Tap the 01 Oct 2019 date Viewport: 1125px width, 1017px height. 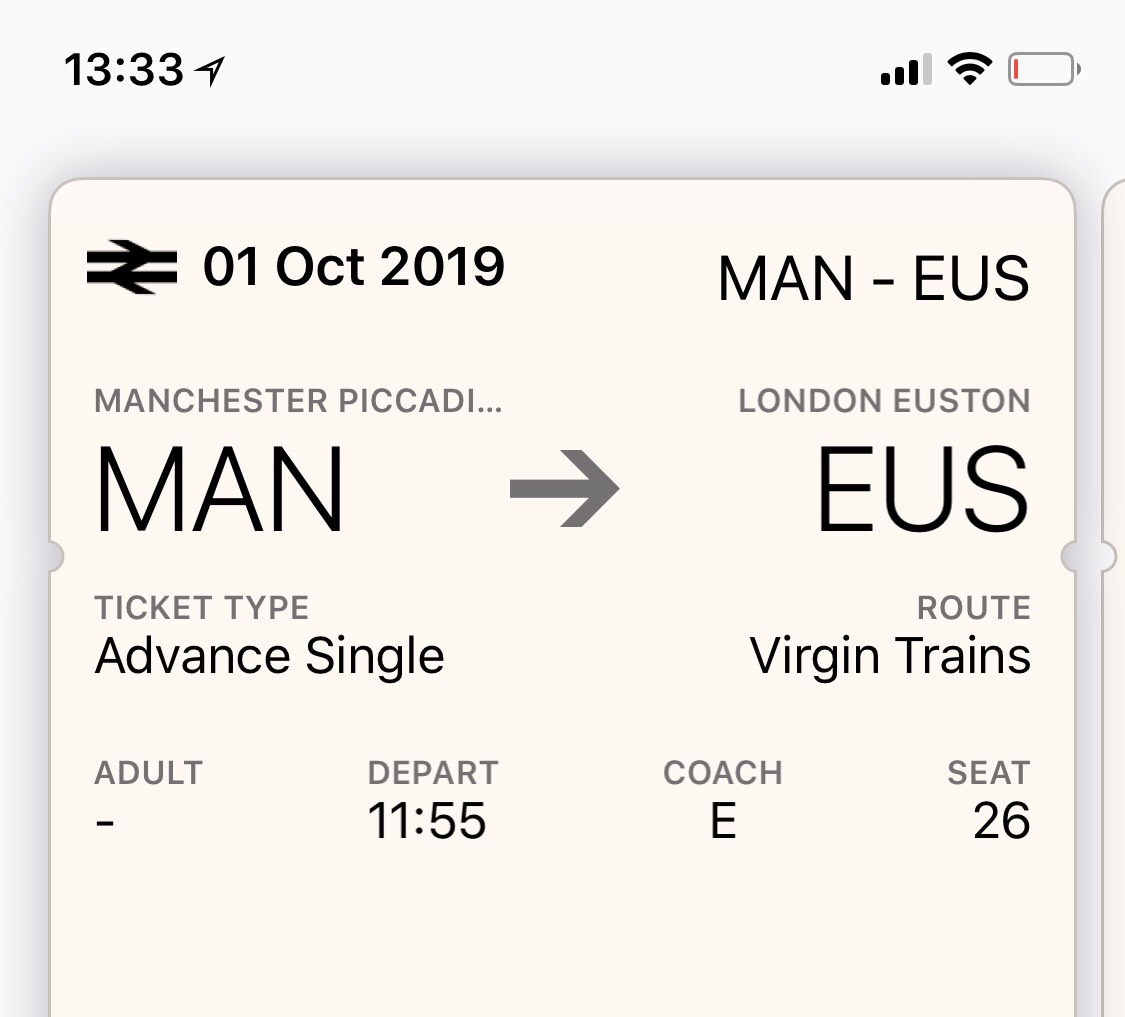pyautogui.click(x=354, y=267)
